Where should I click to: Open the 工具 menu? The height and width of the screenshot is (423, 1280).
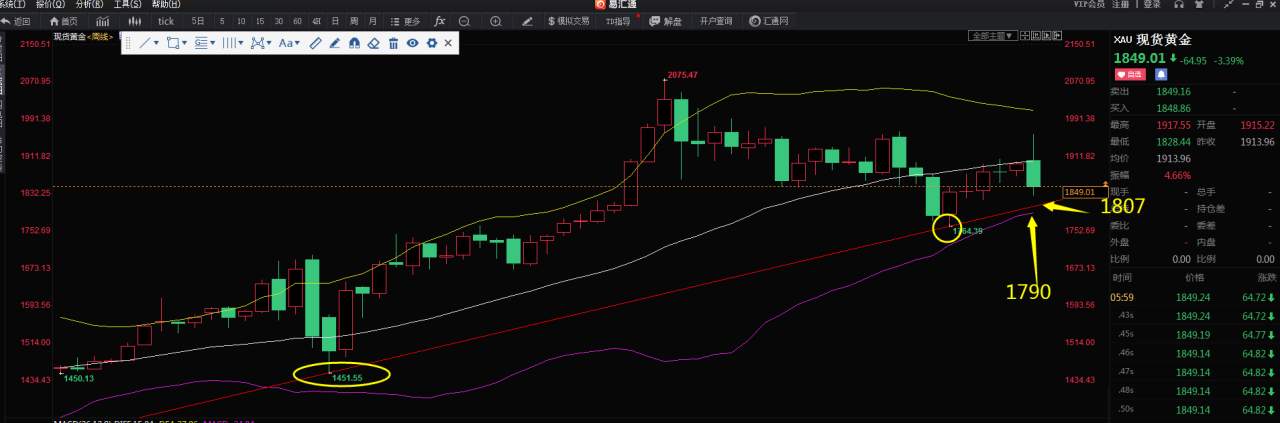[x=127, y=4]
